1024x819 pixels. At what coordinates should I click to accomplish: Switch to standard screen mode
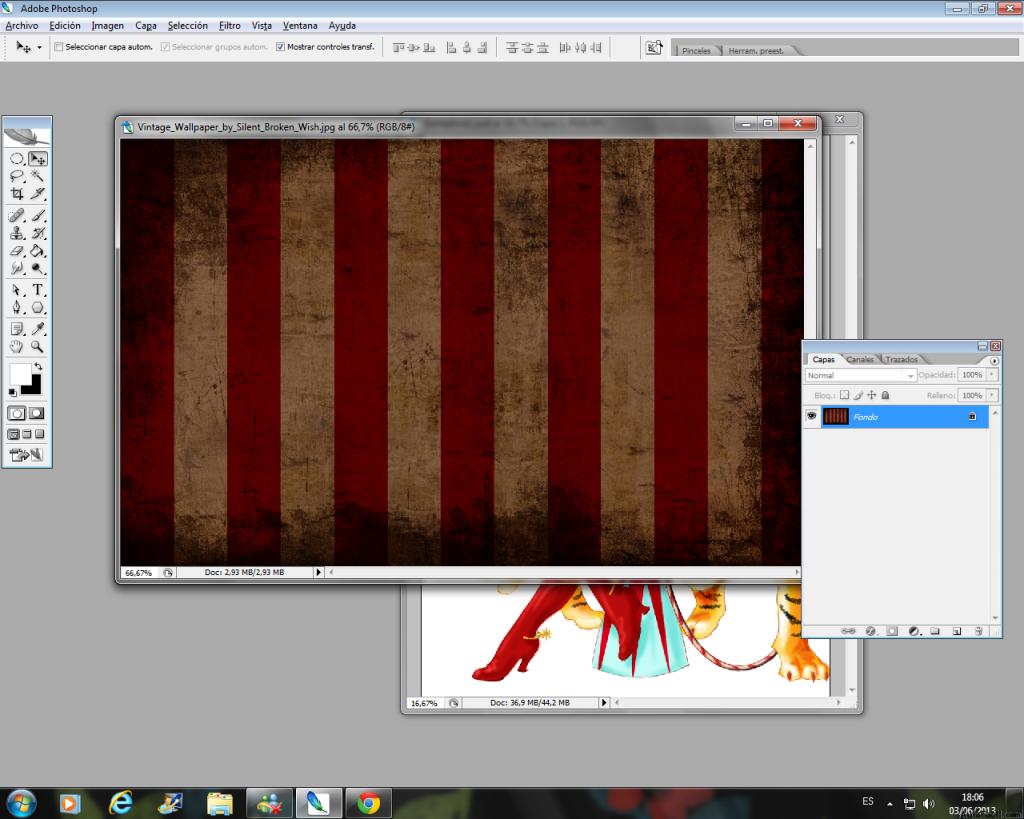click(x=13, y=434)
